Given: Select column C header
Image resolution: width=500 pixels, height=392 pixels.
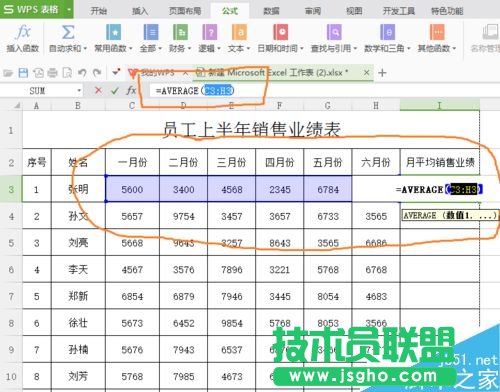Looking at the screenshot, I should 132,106.
